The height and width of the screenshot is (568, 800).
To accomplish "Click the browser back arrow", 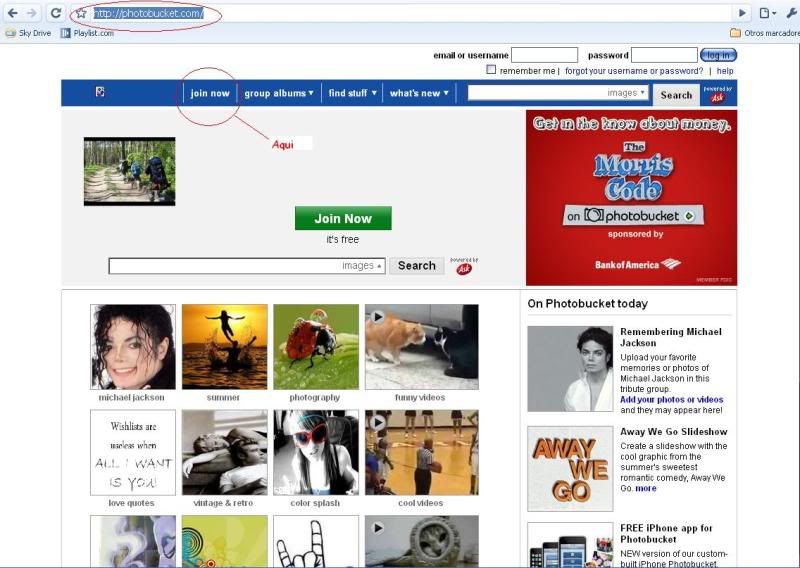I will (13, 13).
